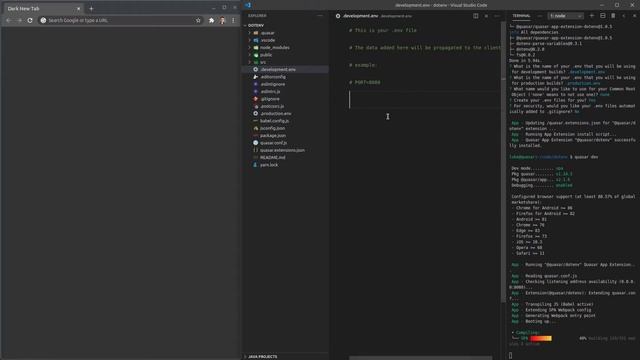The height and width of the screenshot is (360, 640).
Task: Open a new Chrome tab with plus
Action: [x=91, y=9]
